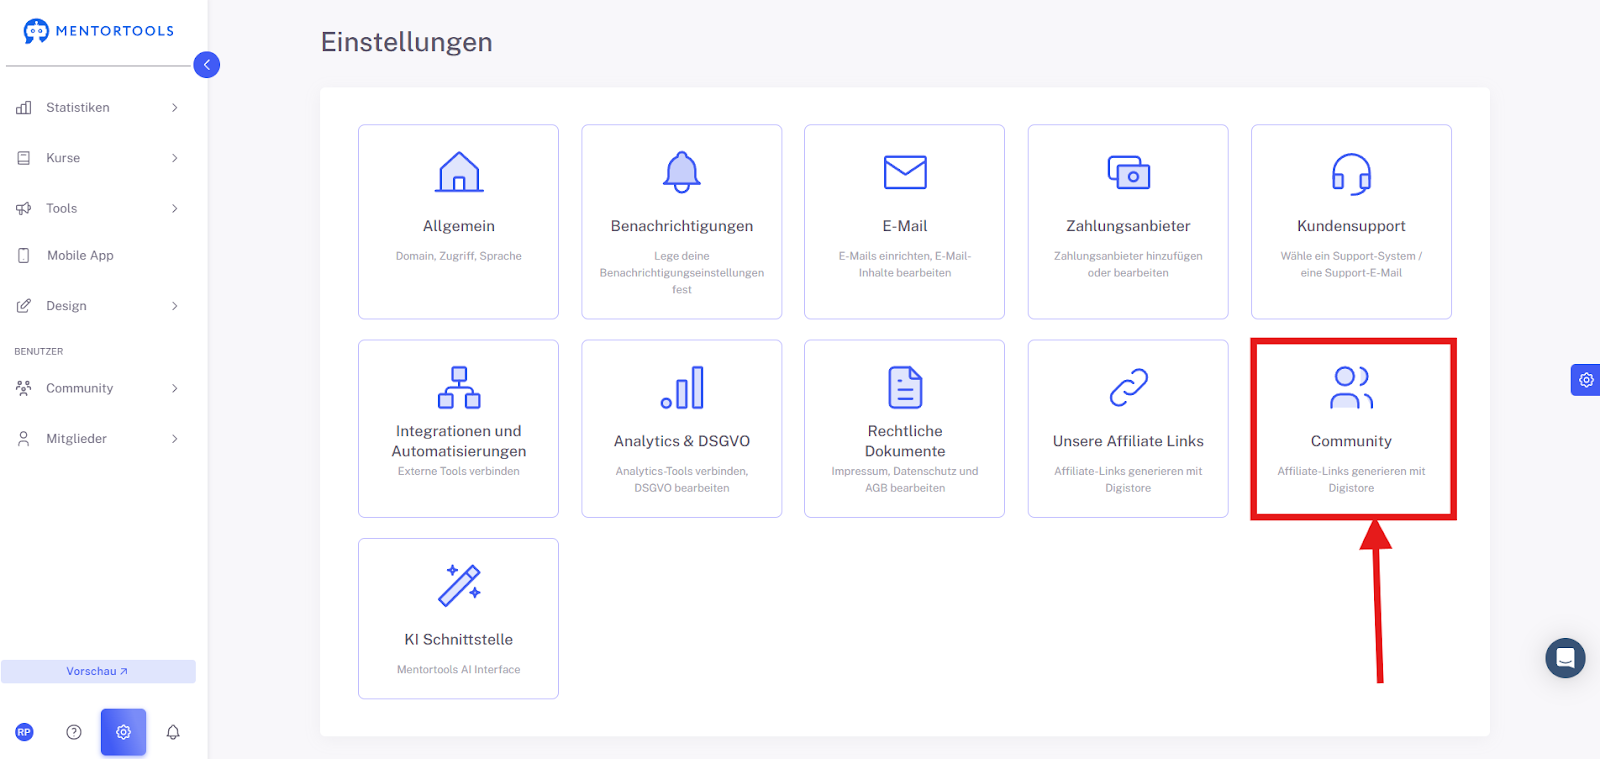Click the Community users icon card
This screenshot has width=1600, height=759.
click(x=1351, y=387)
